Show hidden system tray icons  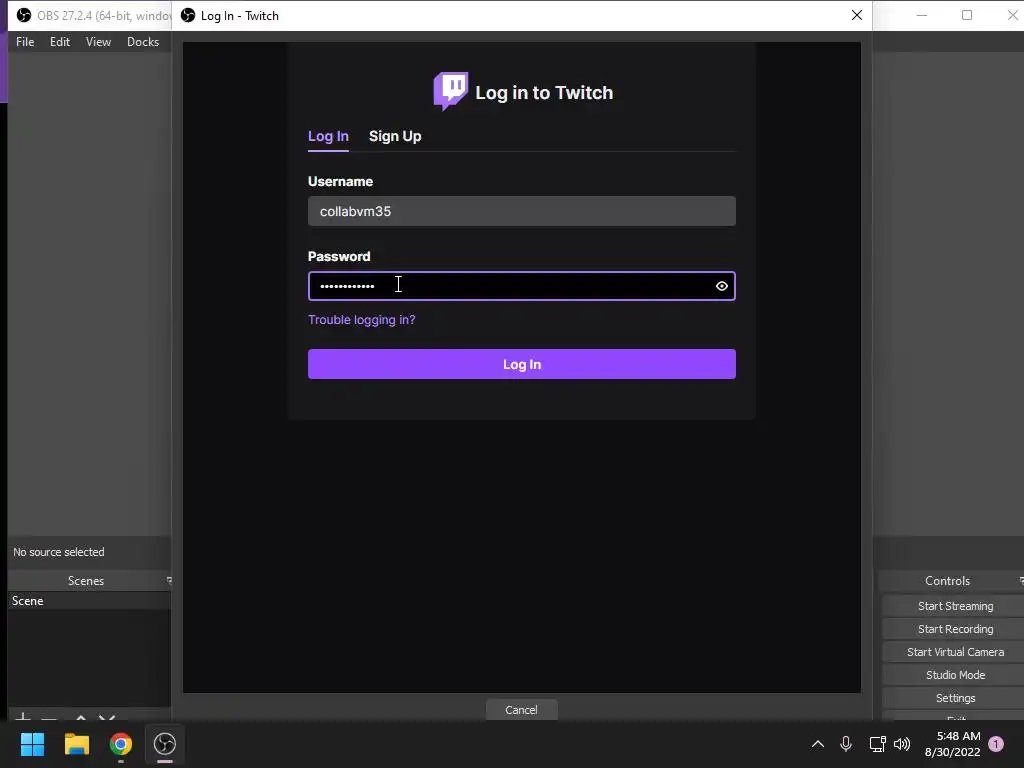817,744
